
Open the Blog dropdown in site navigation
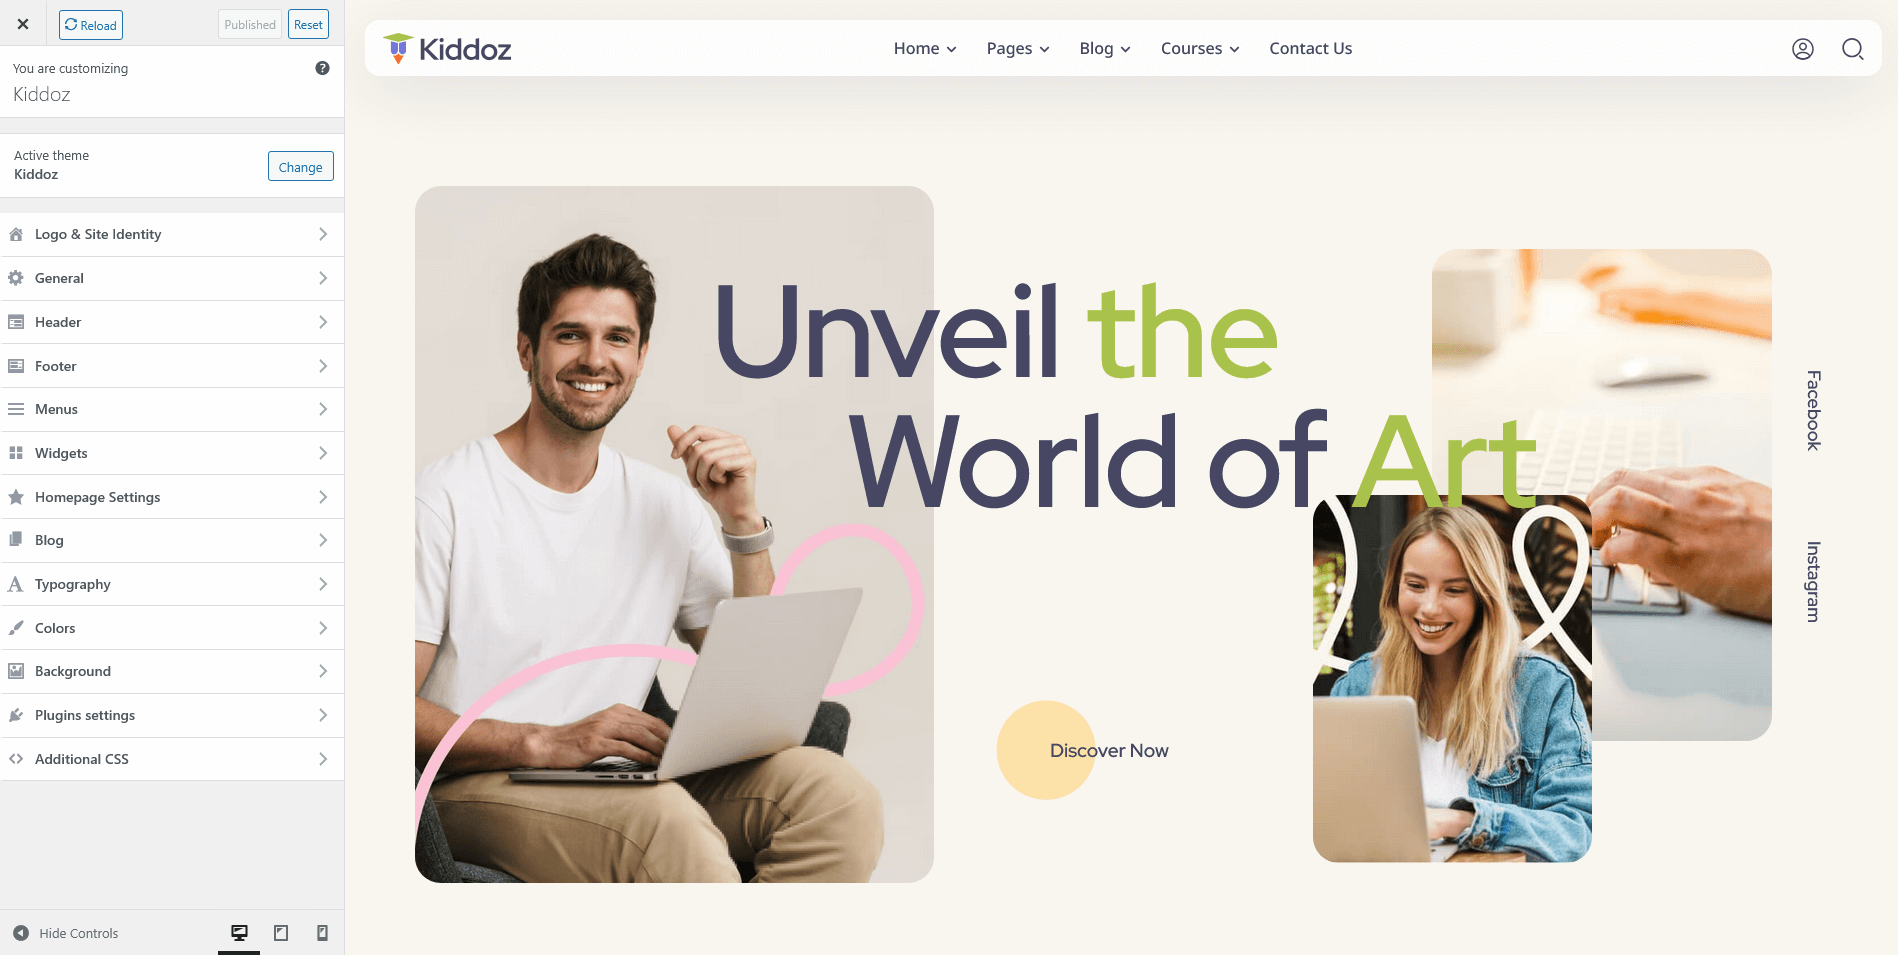tap(1105, 48)
